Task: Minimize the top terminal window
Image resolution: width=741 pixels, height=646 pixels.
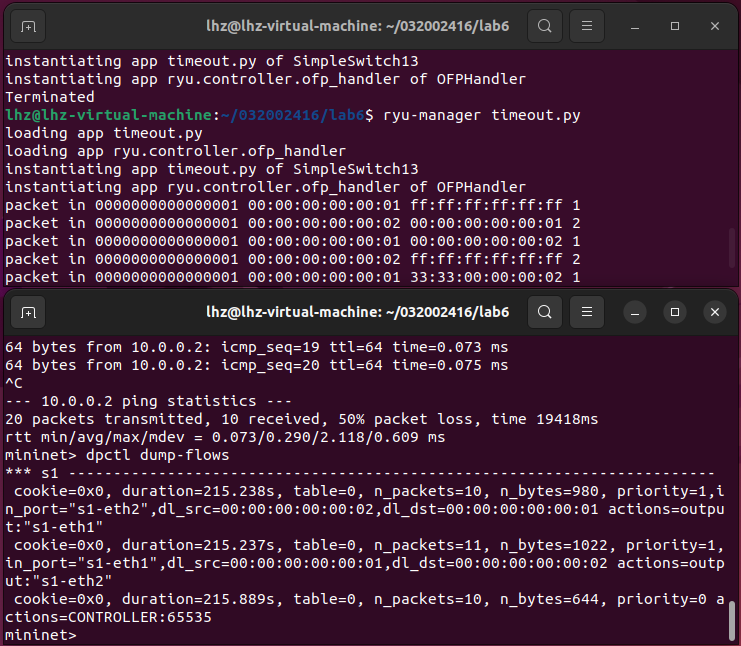Action: coord(634,25)
